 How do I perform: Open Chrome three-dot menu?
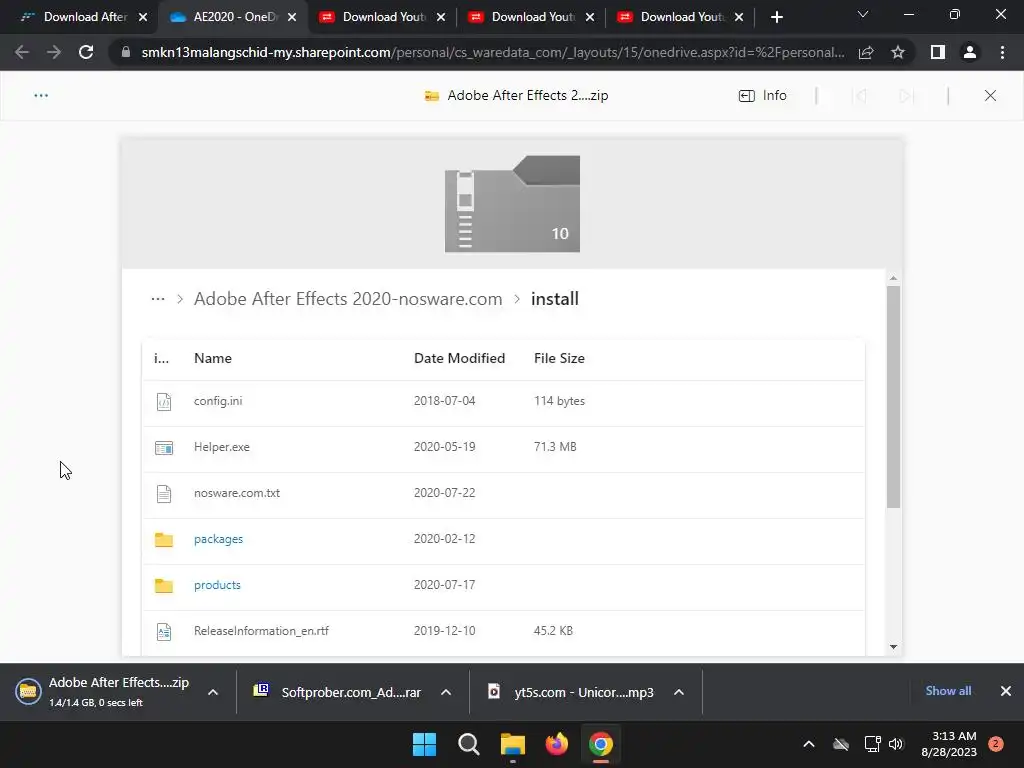(x=1002, y=52)
